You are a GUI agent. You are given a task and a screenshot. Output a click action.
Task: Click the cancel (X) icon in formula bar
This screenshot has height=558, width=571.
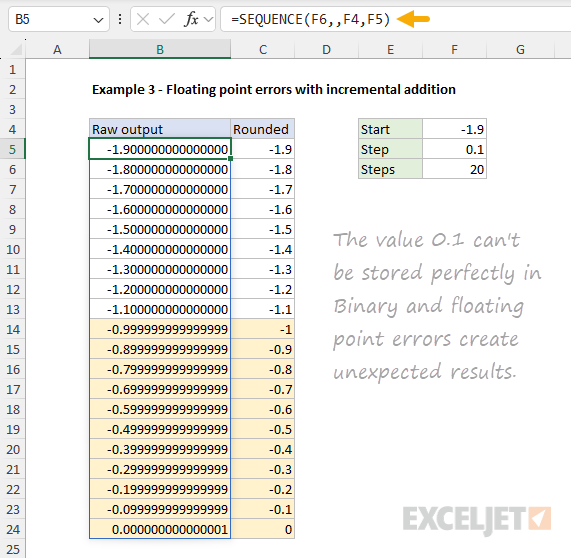pos(143,19)
